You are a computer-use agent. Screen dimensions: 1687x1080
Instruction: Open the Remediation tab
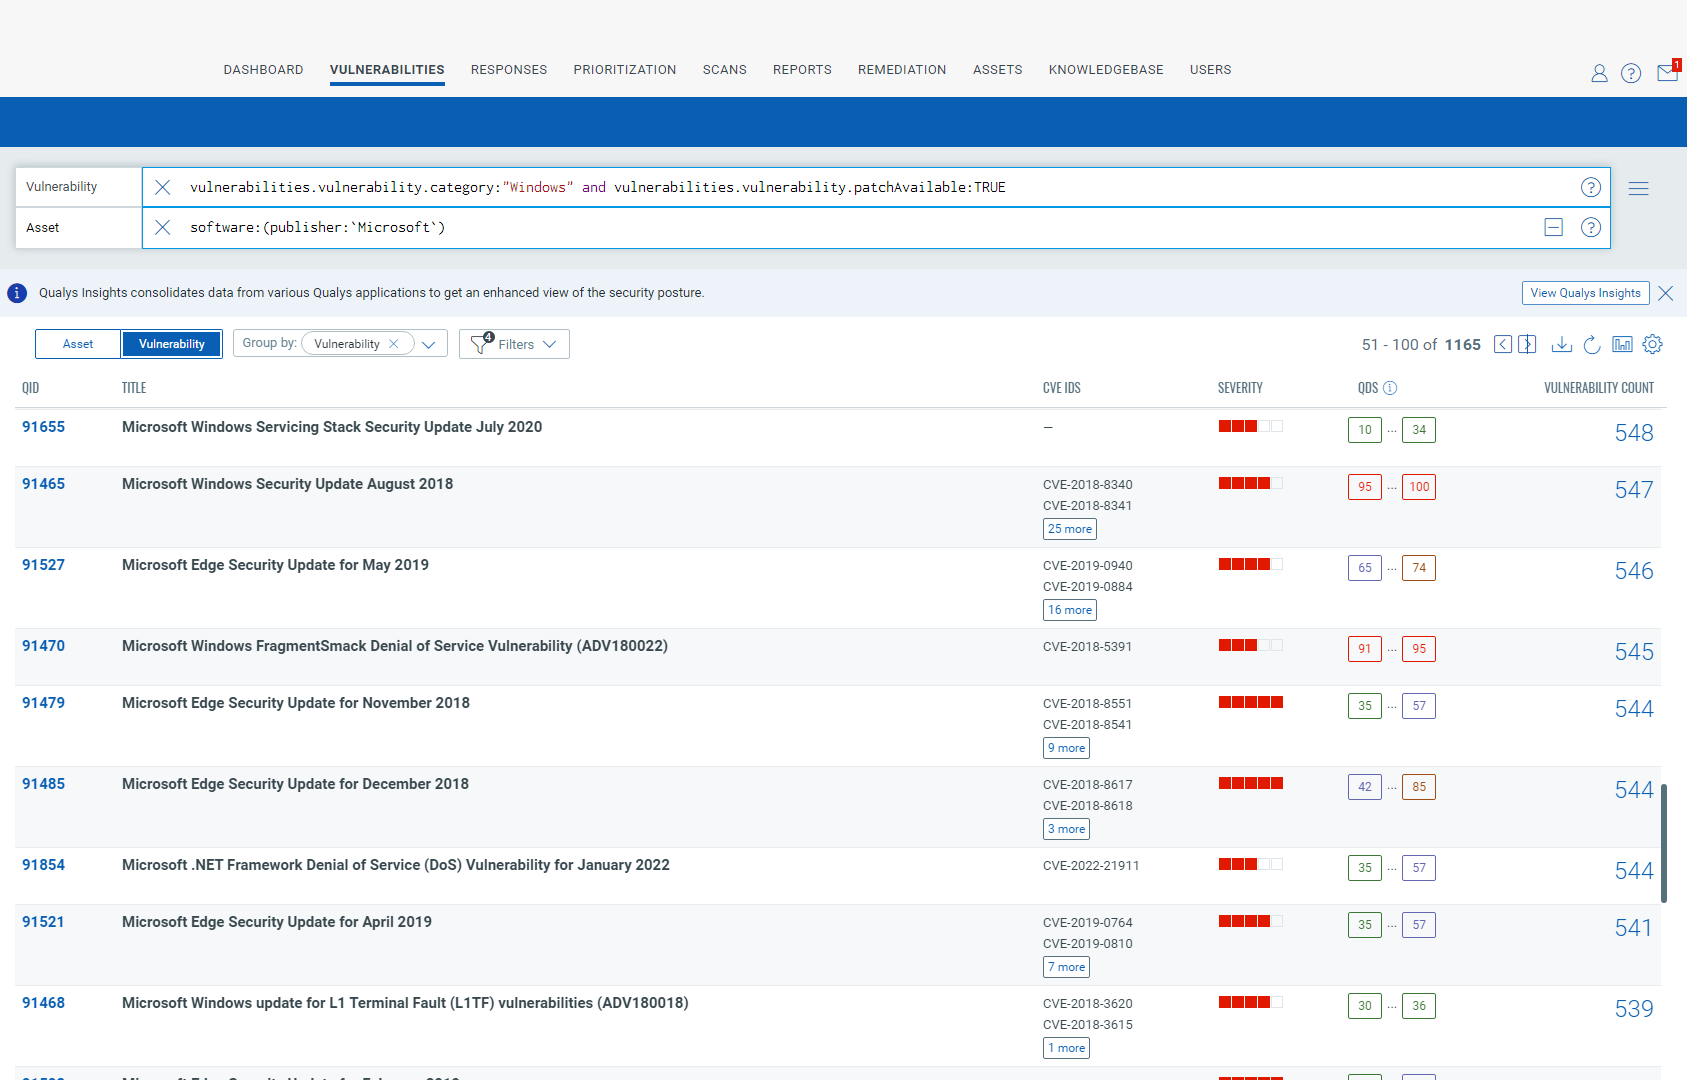[902, 70]
